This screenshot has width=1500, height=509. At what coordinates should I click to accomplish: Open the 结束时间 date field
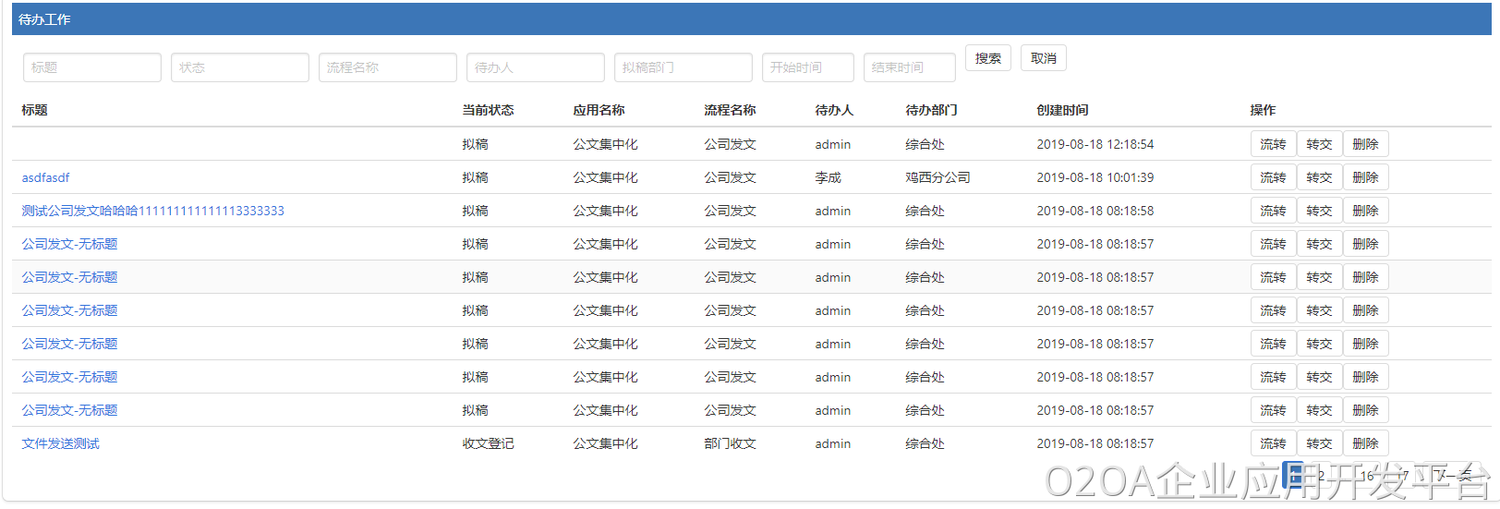(x=909, y=68)
